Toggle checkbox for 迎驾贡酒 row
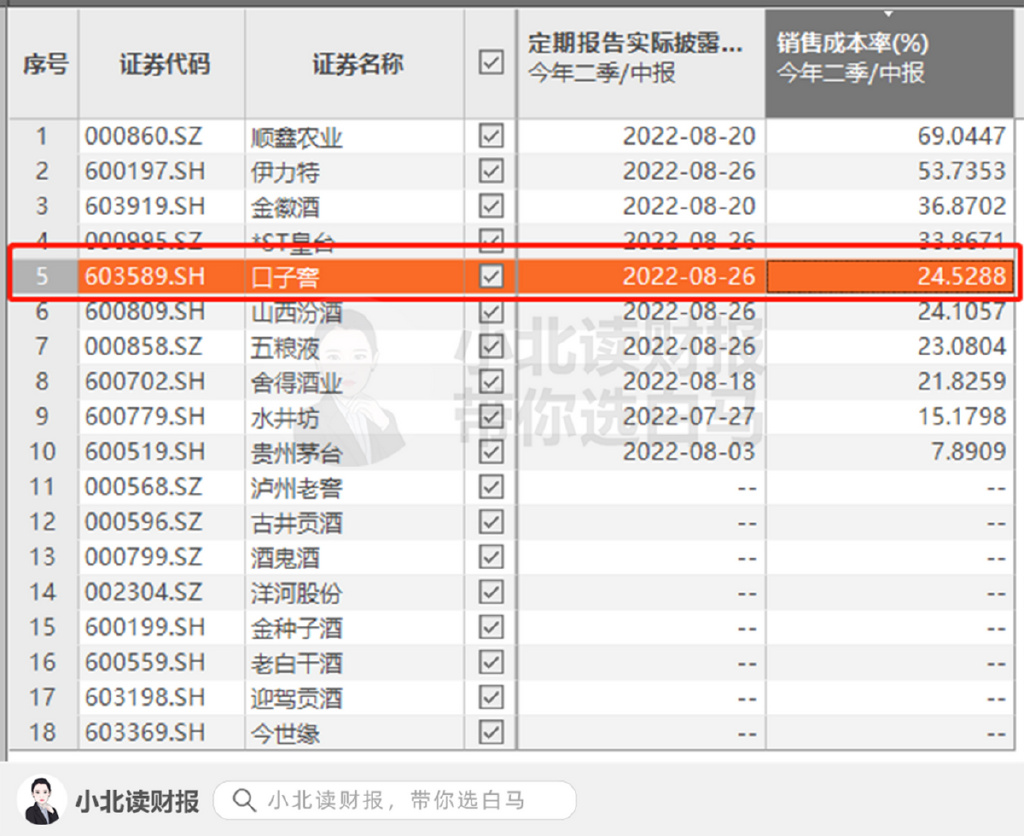The image size is (1024, 836). (x=491, y=698)
